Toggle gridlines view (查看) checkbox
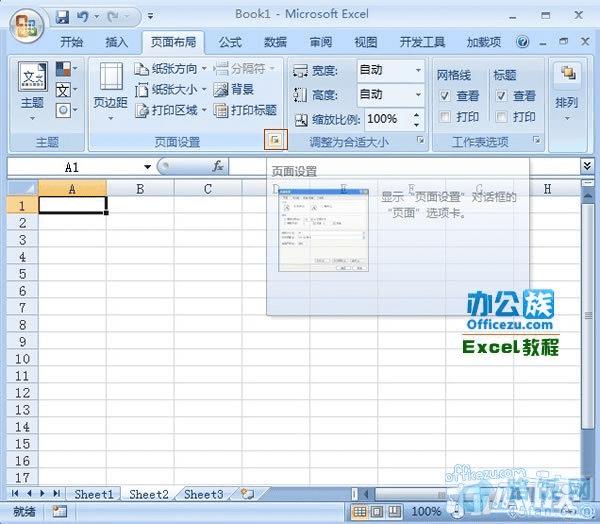The width and height of the screenshot is (600, 524). [445, 95]
